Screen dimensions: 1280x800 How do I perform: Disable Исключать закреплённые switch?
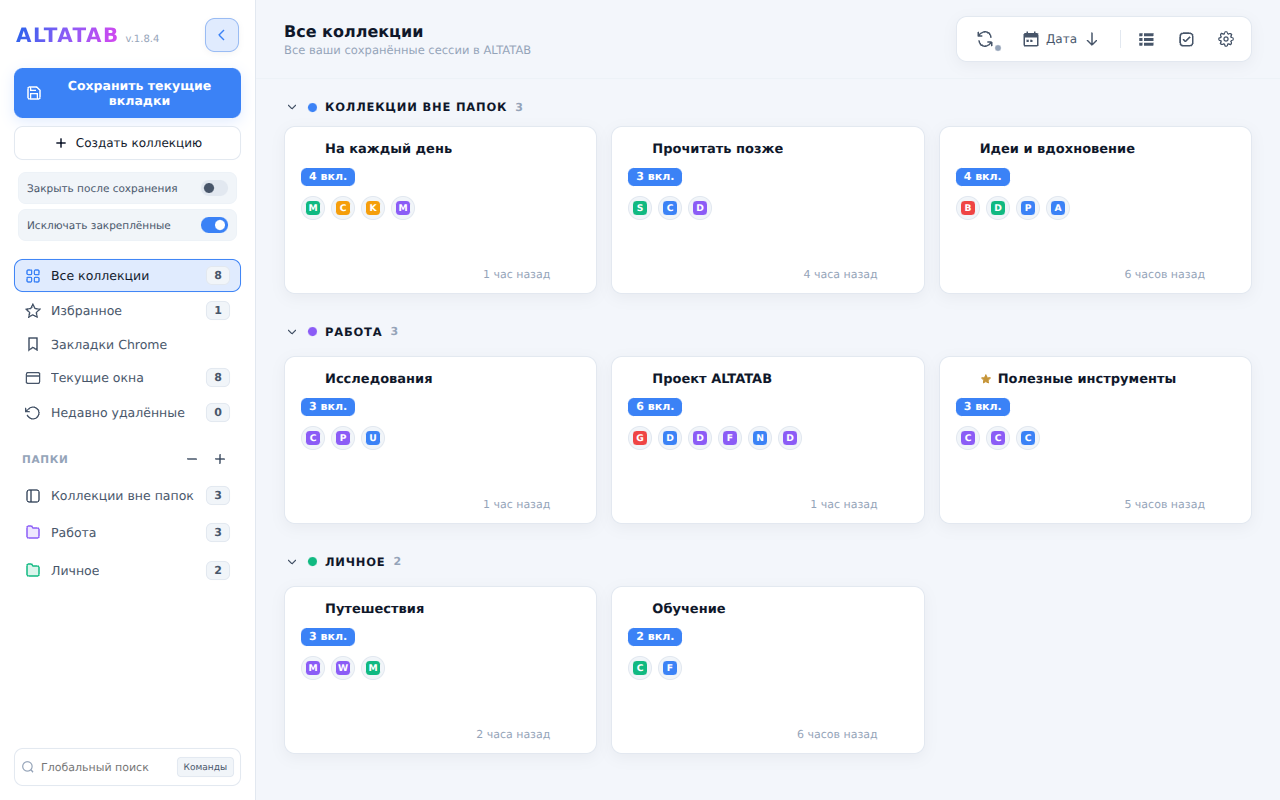click(x=214, y=225)
